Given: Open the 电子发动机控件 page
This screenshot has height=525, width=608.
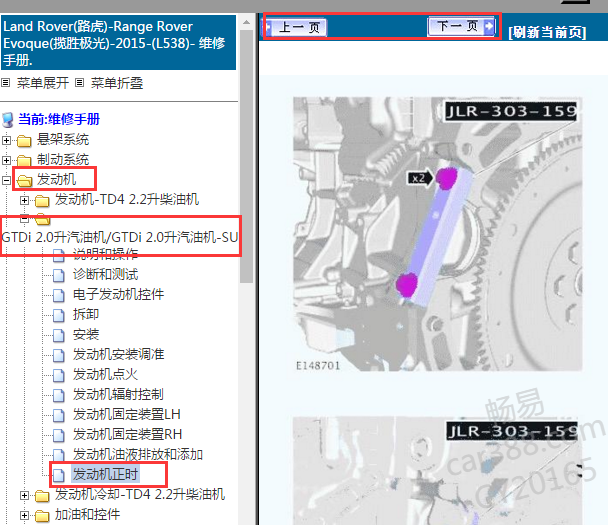Looking at the screenshot, I should pyautogui.click(x=118, y=295).
